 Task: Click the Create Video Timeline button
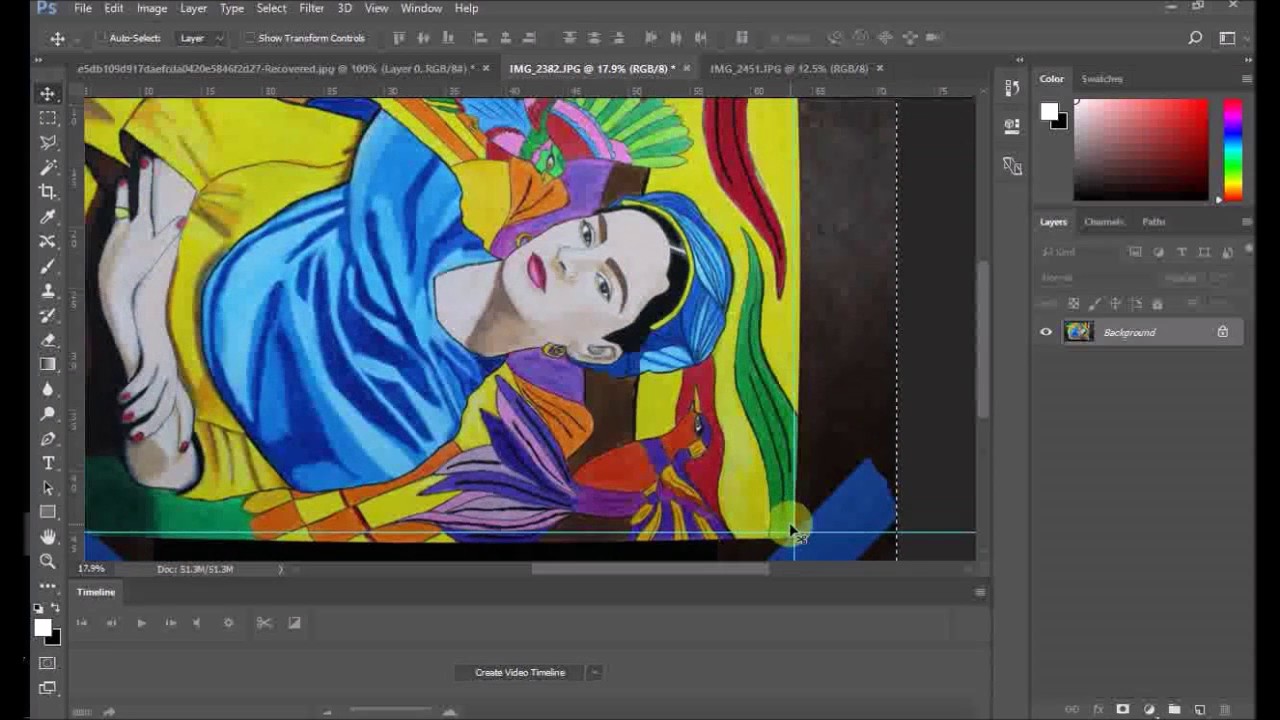tap(520, 672)
